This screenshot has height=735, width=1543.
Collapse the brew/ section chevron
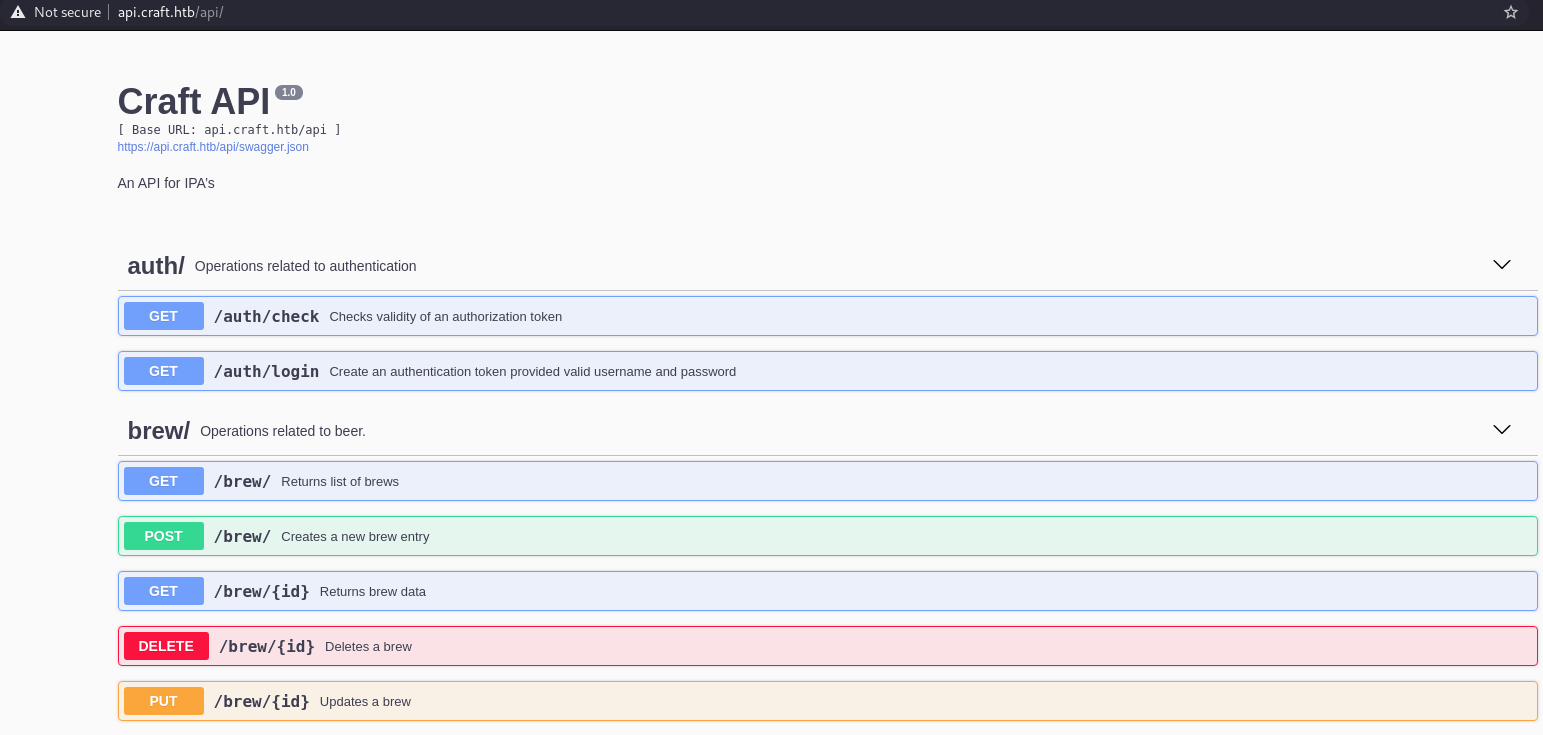[x=1501, y=430]
